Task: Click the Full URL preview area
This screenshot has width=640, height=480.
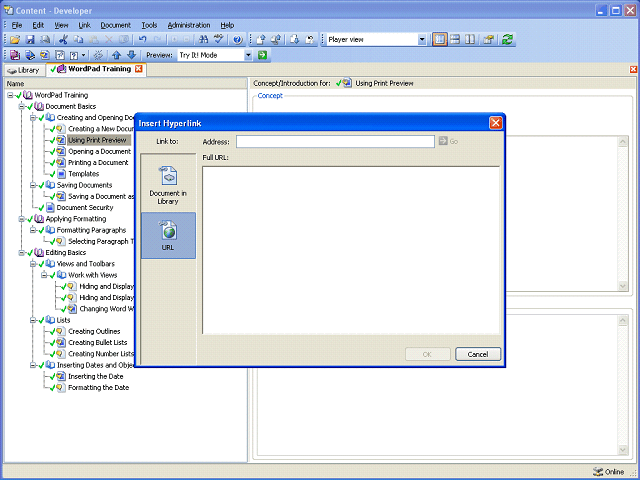Action: click(351, 250)
